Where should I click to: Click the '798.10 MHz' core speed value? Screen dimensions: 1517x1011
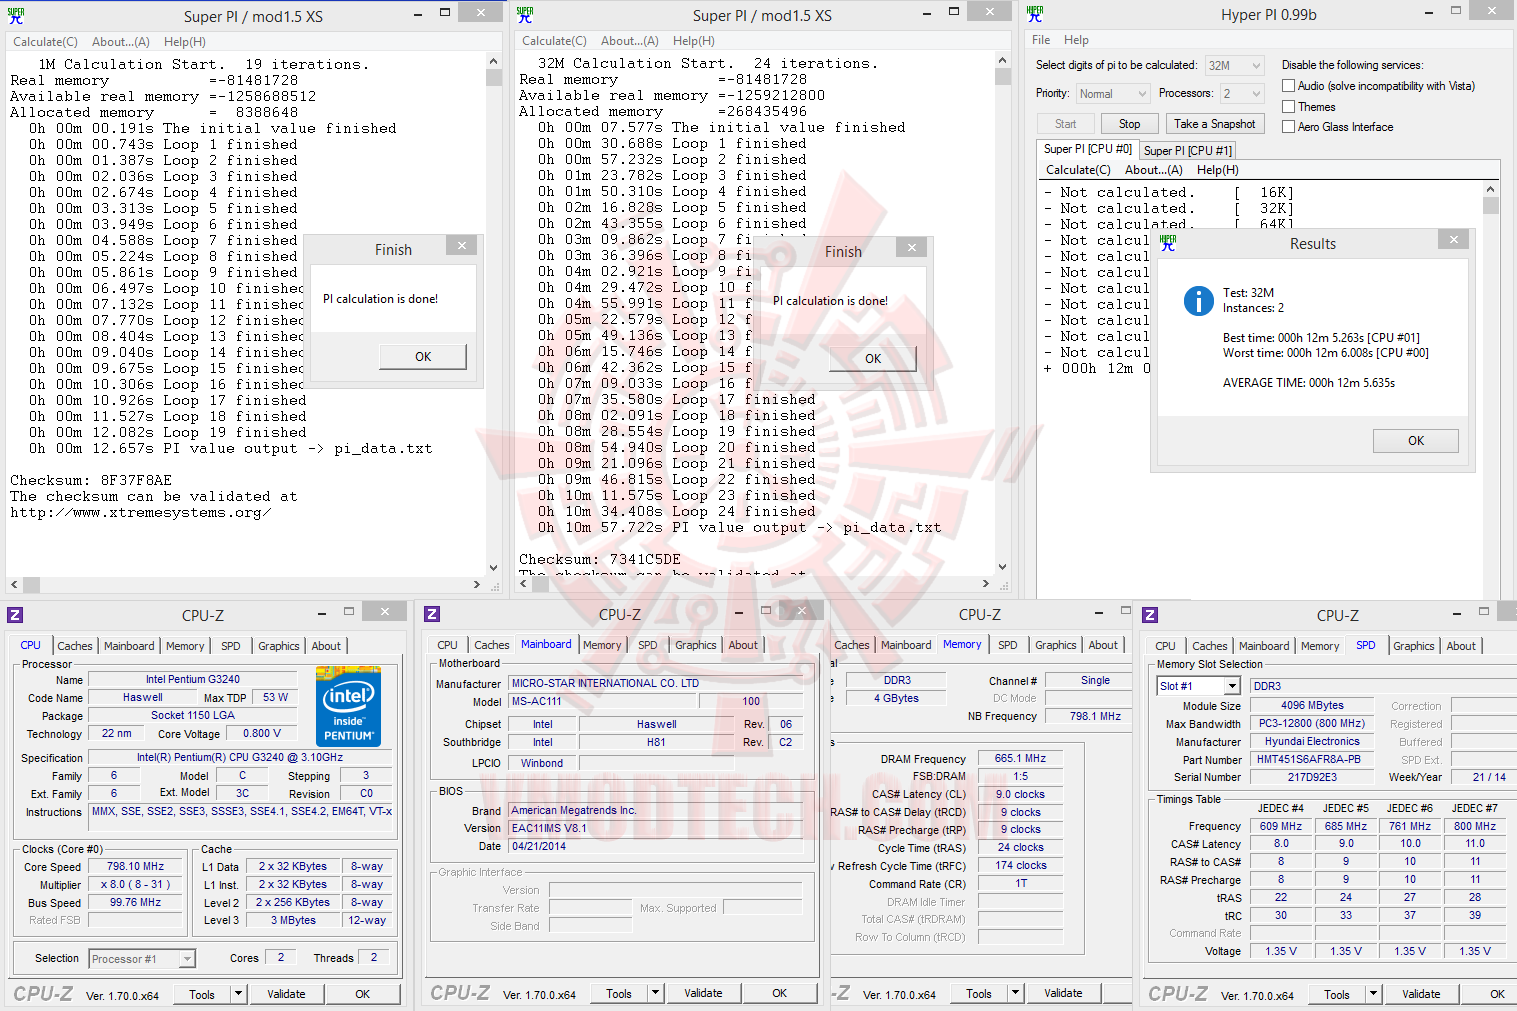point(136,866)
